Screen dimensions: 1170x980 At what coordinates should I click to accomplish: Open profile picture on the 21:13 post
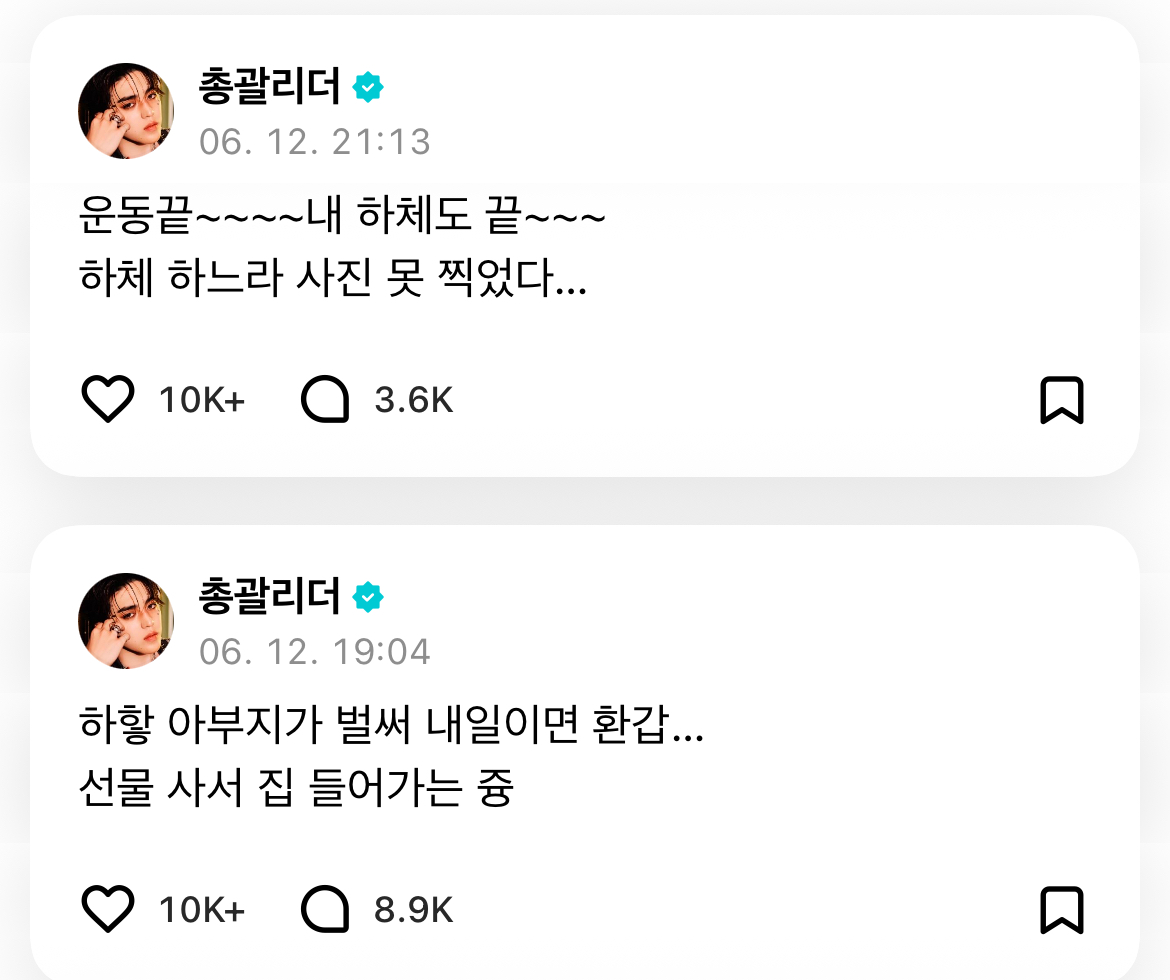click(x=126, y=111)
